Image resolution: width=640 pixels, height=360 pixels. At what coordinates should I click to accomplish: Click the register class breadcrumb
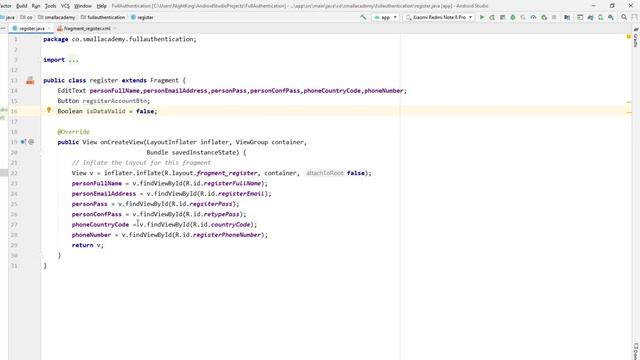pyautogui.click(x=142, y=17)
